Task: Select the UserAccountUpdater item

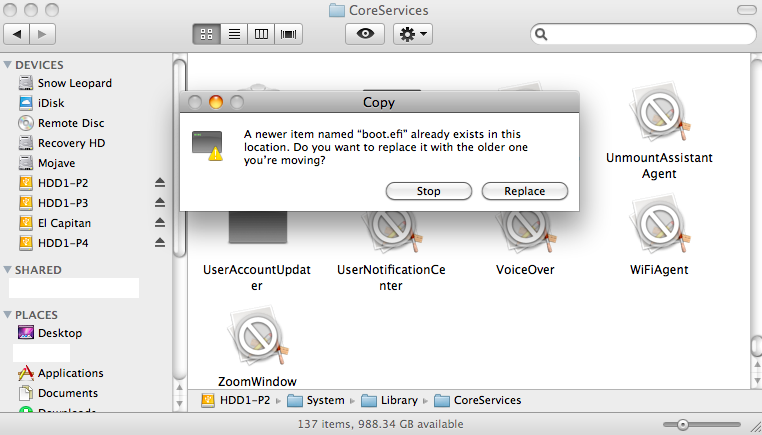Action: coord(257,250)
